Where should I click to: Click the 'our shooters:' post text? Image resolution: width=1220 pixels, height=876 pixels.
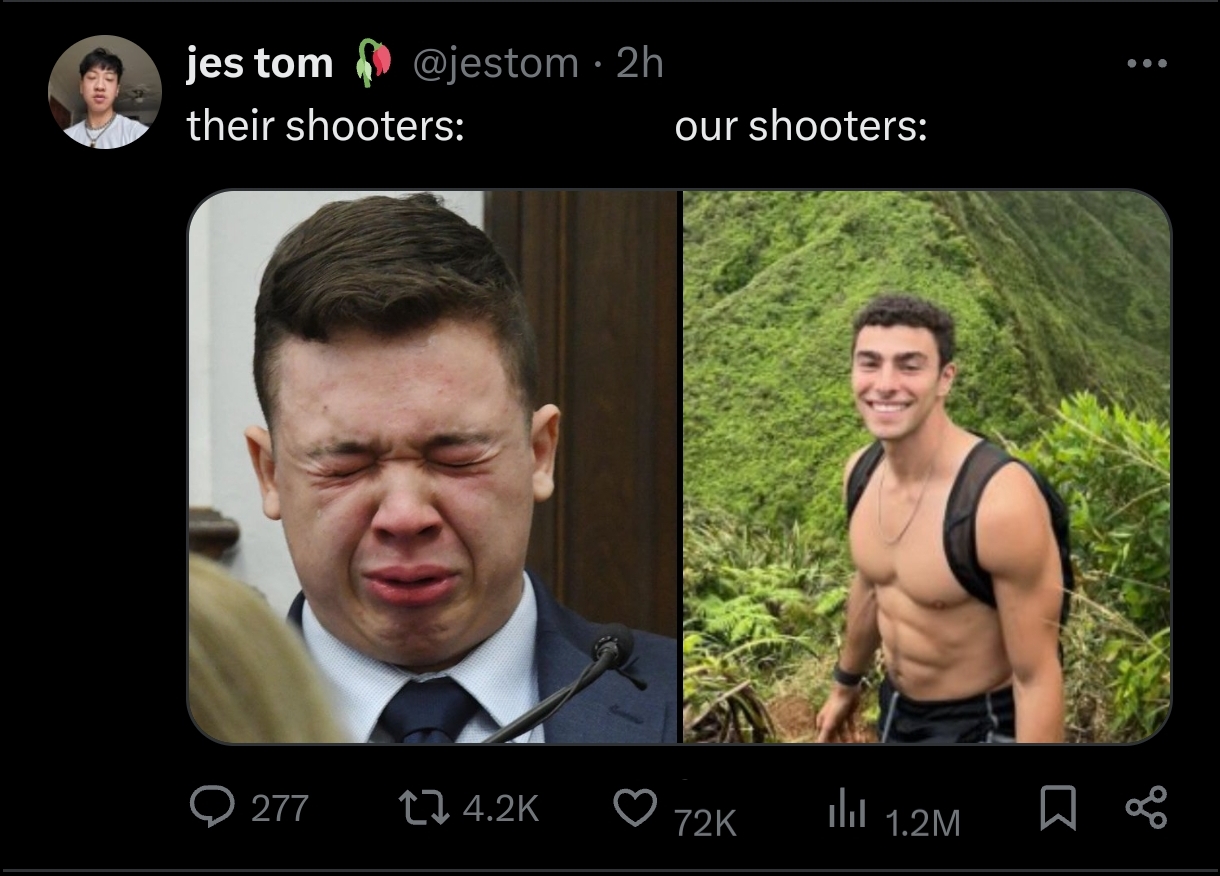coord(801,127)
